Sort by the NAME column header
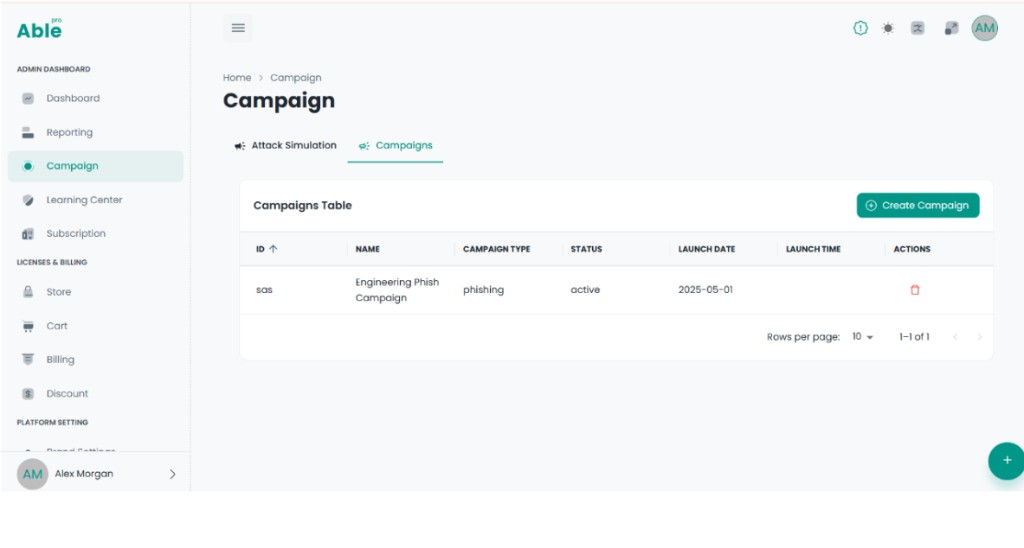 (x=368, y=249)
